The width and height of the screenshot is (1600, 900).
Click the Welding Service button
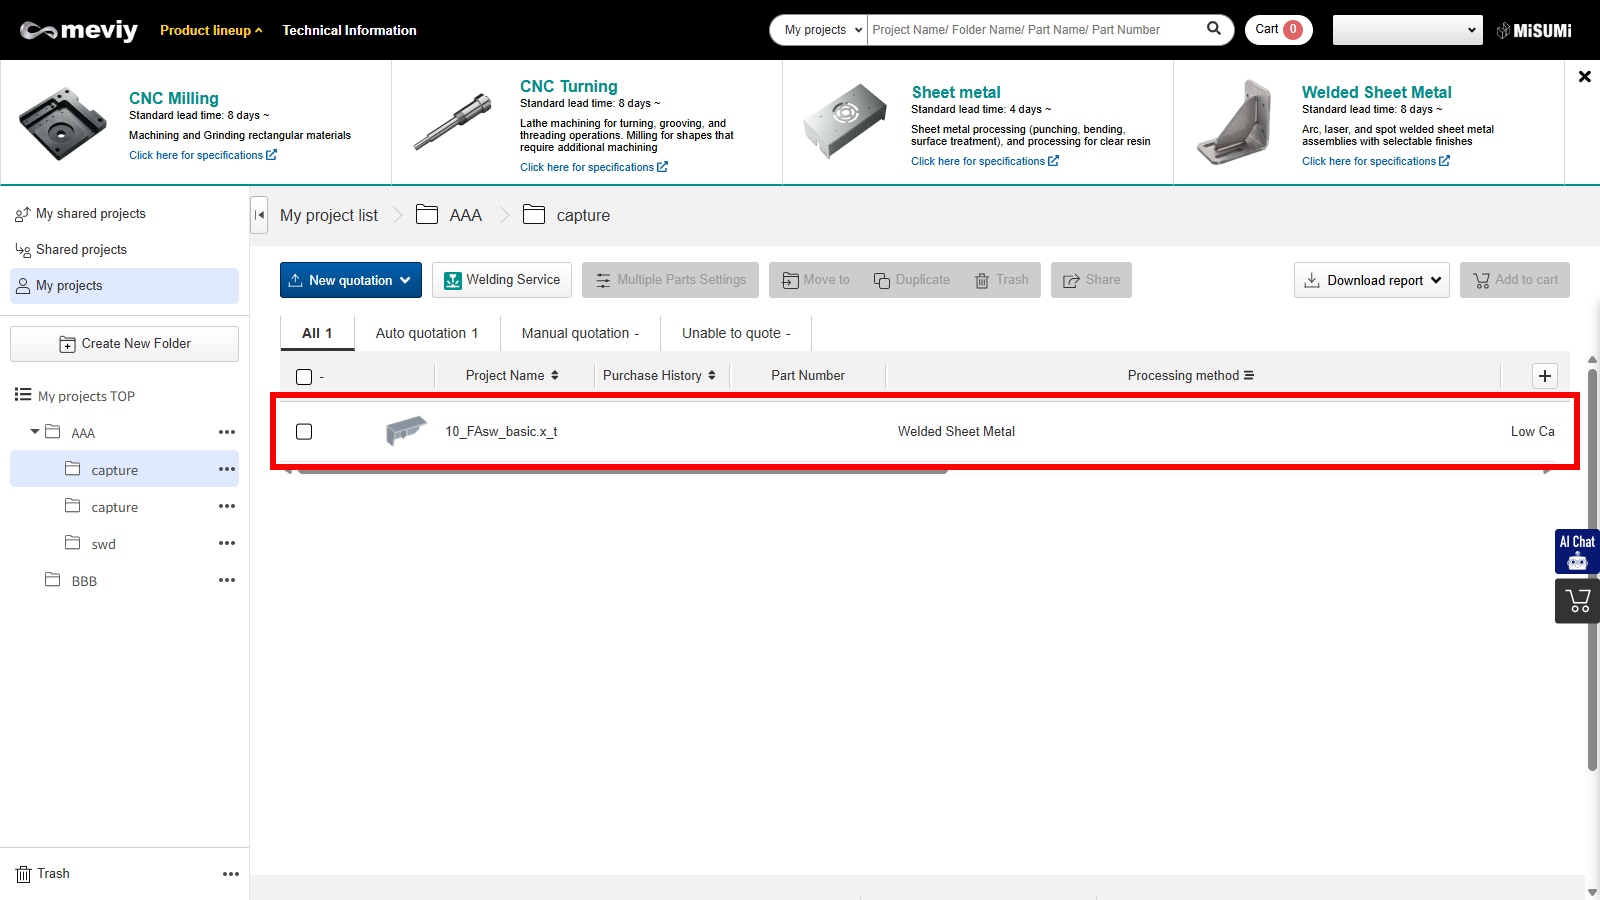click(502, 280)
